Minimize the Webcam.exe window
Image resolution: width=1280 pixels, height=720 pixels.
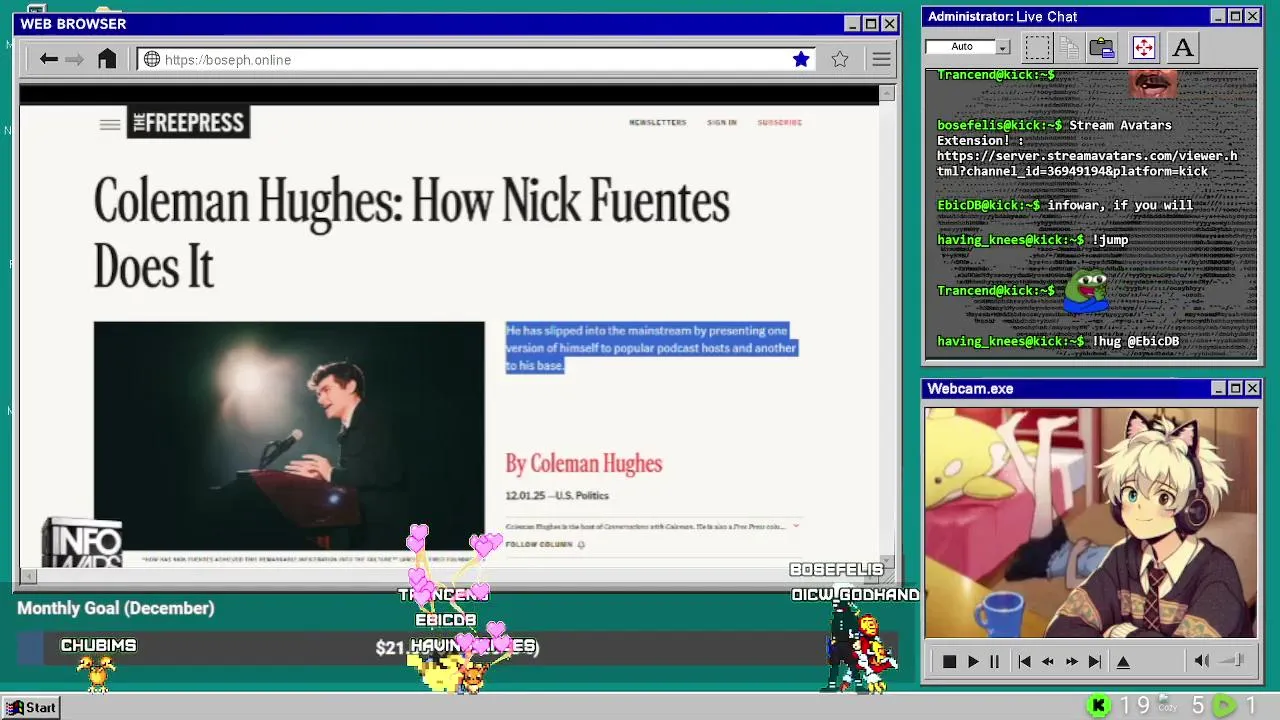point(1218,388)
